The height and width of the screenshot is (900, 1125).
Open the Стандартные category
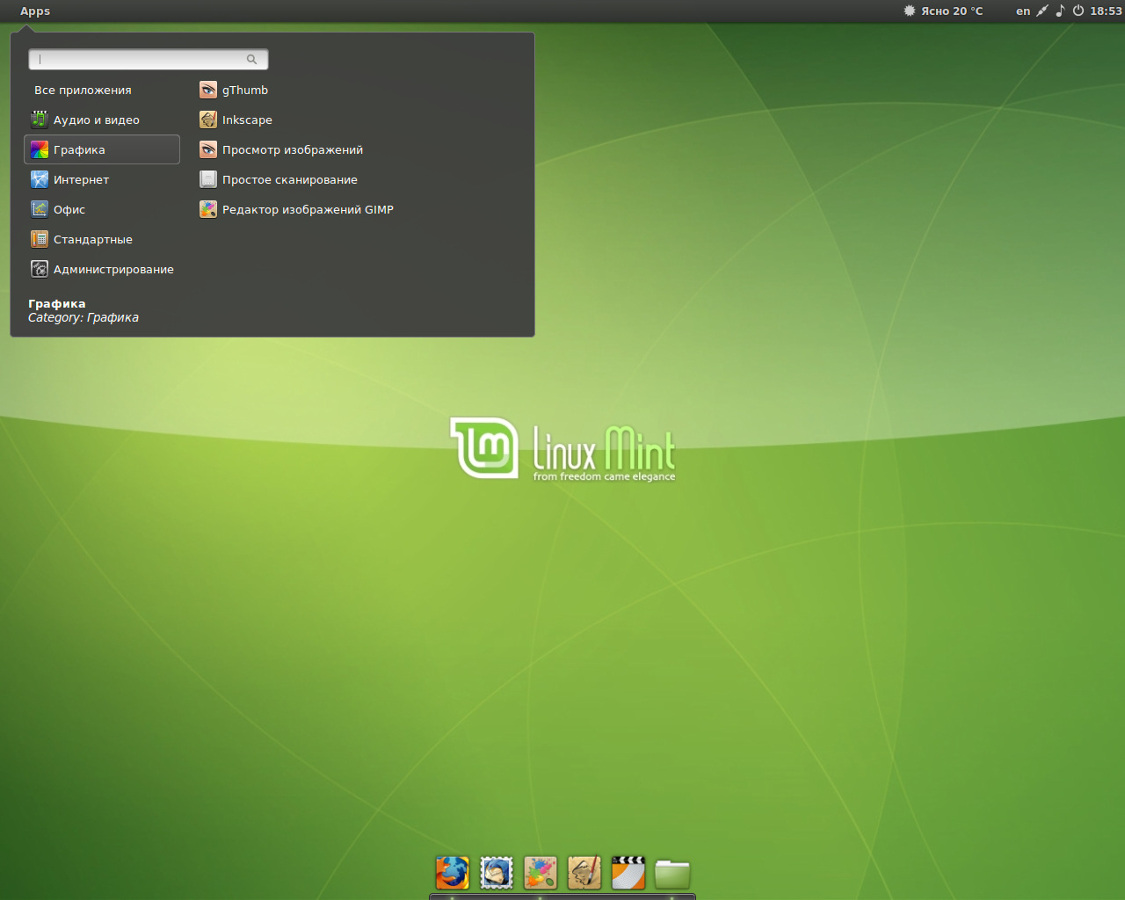102,239
